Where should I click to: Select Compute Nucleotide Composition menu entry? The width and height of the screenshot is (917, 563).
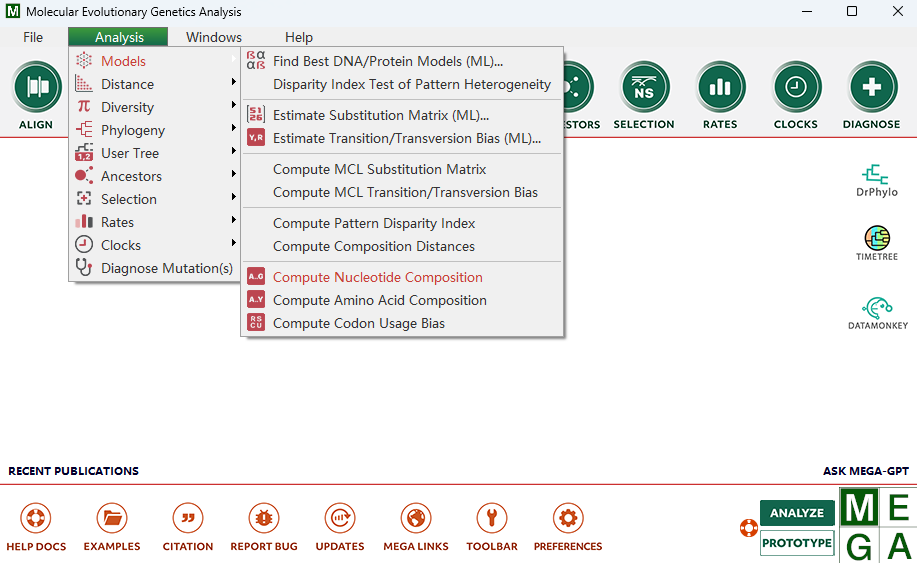[x=377, y=277]
